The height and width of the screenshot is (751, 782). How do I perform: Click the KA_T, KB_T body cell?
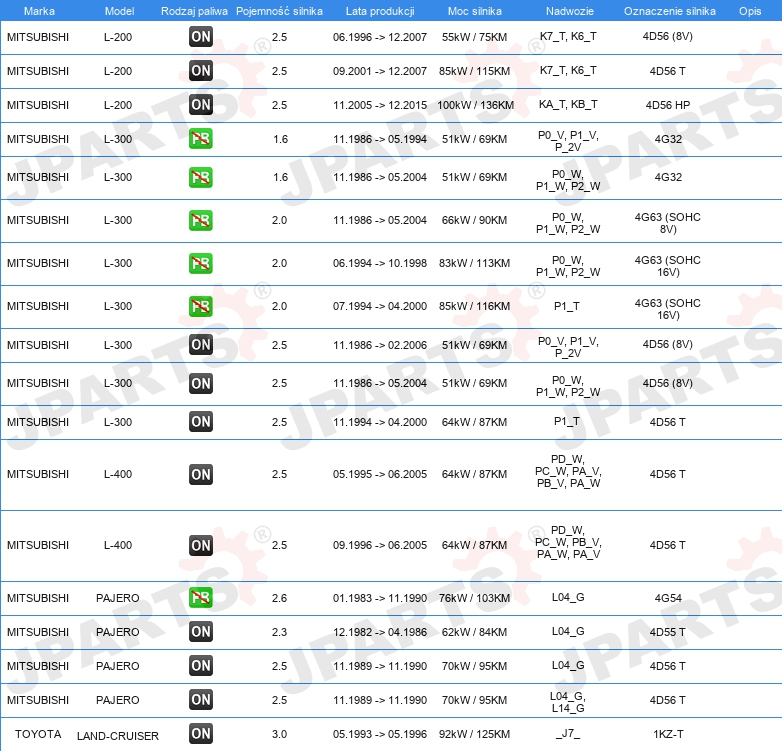point(568,104)
